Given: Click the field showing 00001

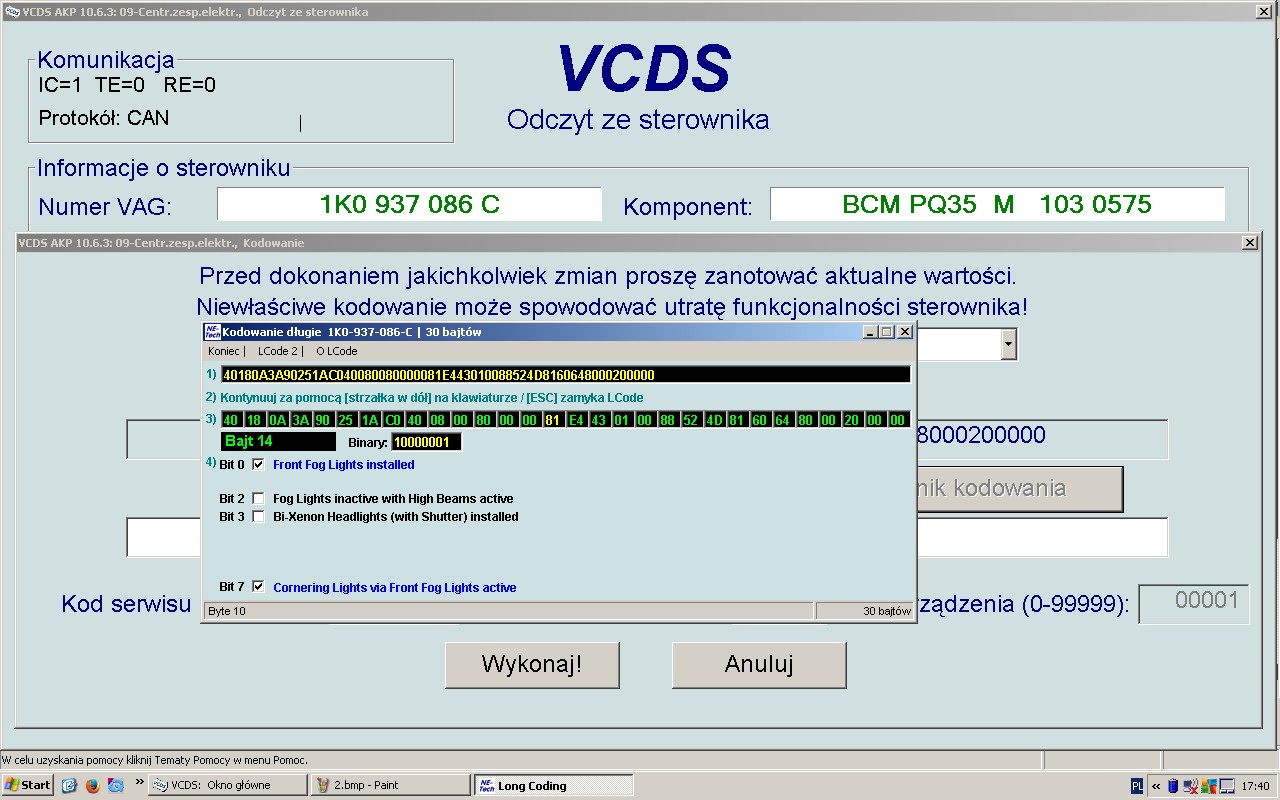Looking at the screenshot, I should (1194, 604).
